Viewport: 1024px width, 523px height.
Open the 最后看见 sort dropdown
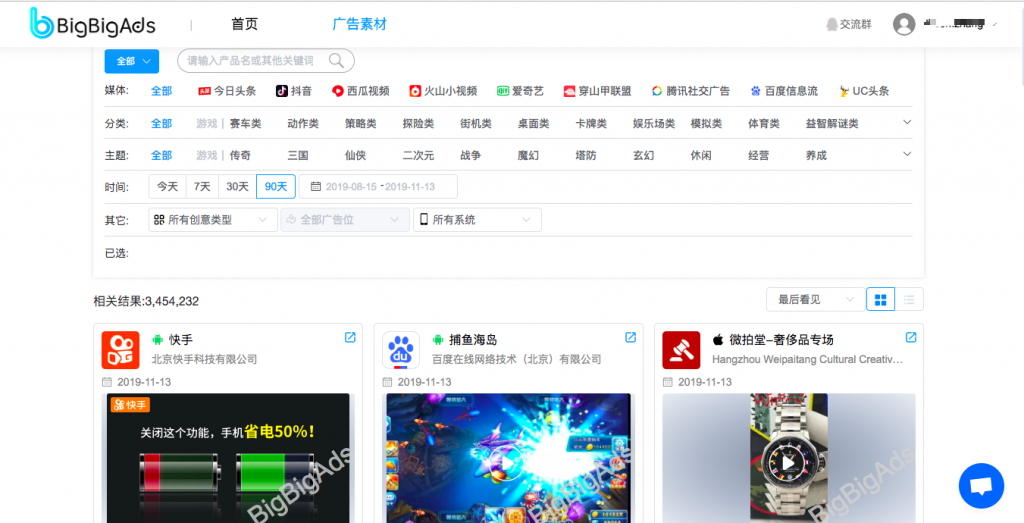(815, 300)
